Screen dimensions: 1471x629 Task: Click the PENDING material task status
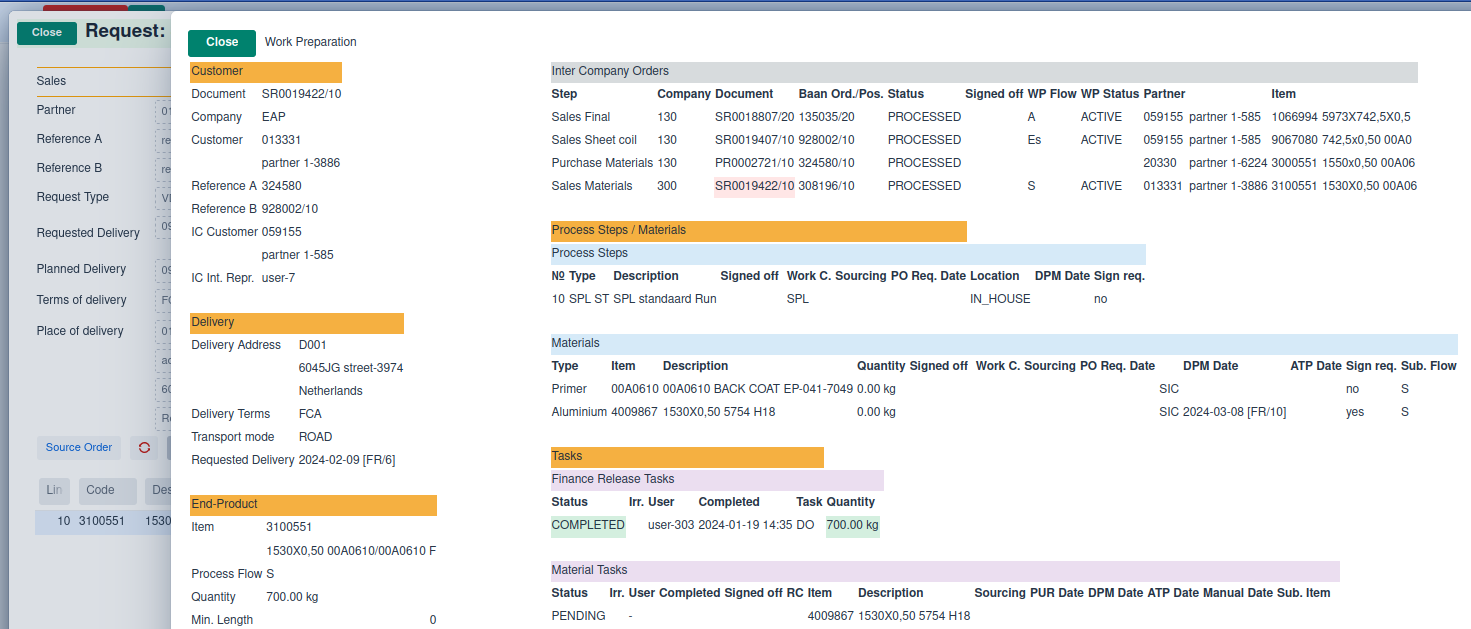578,616
